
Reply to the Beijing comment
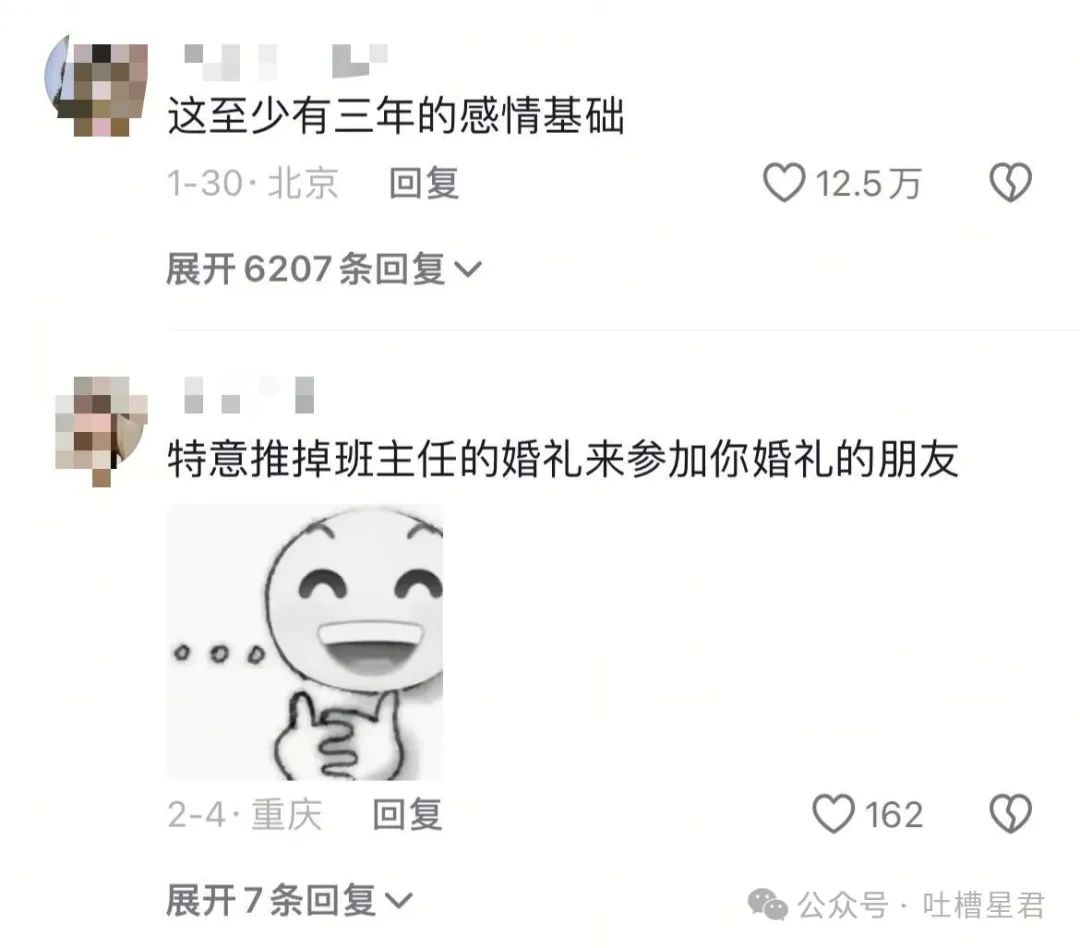[x=424, y=184]
